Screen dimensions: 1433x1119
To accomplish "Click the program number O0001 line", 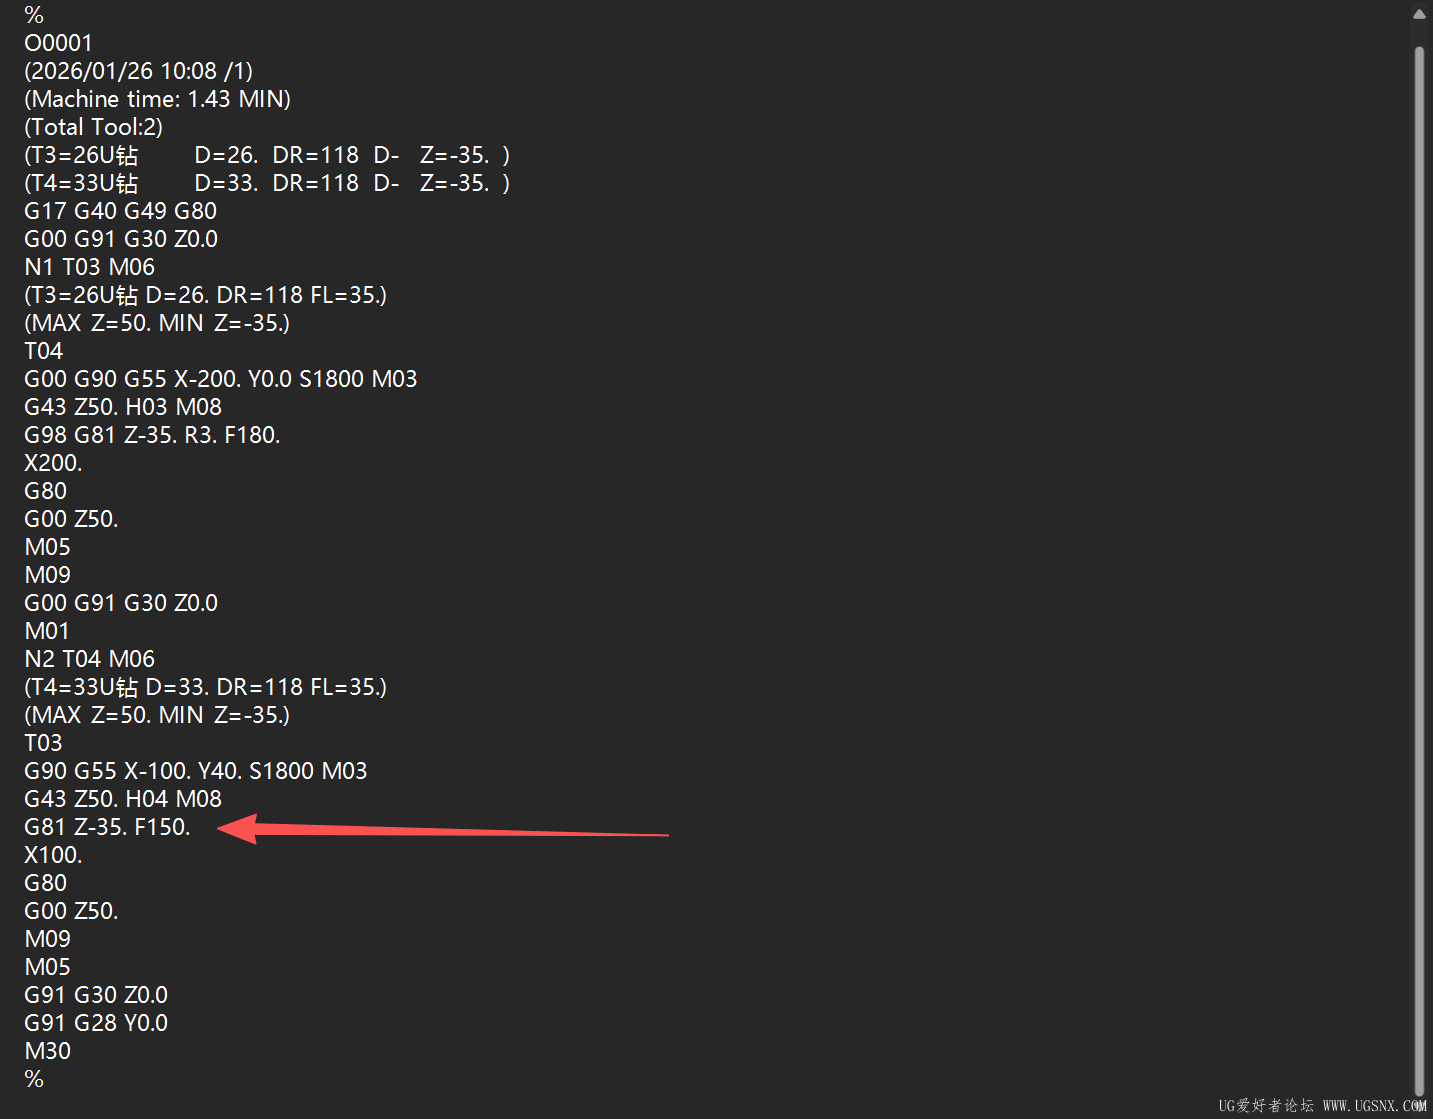I will point(58,43).
